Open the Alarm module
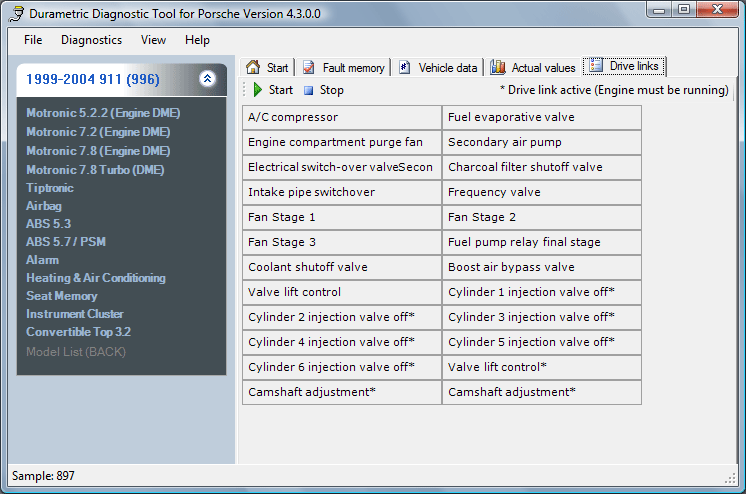Image resolution: width=746 pixels, height=494 pixels. point(42,260)
